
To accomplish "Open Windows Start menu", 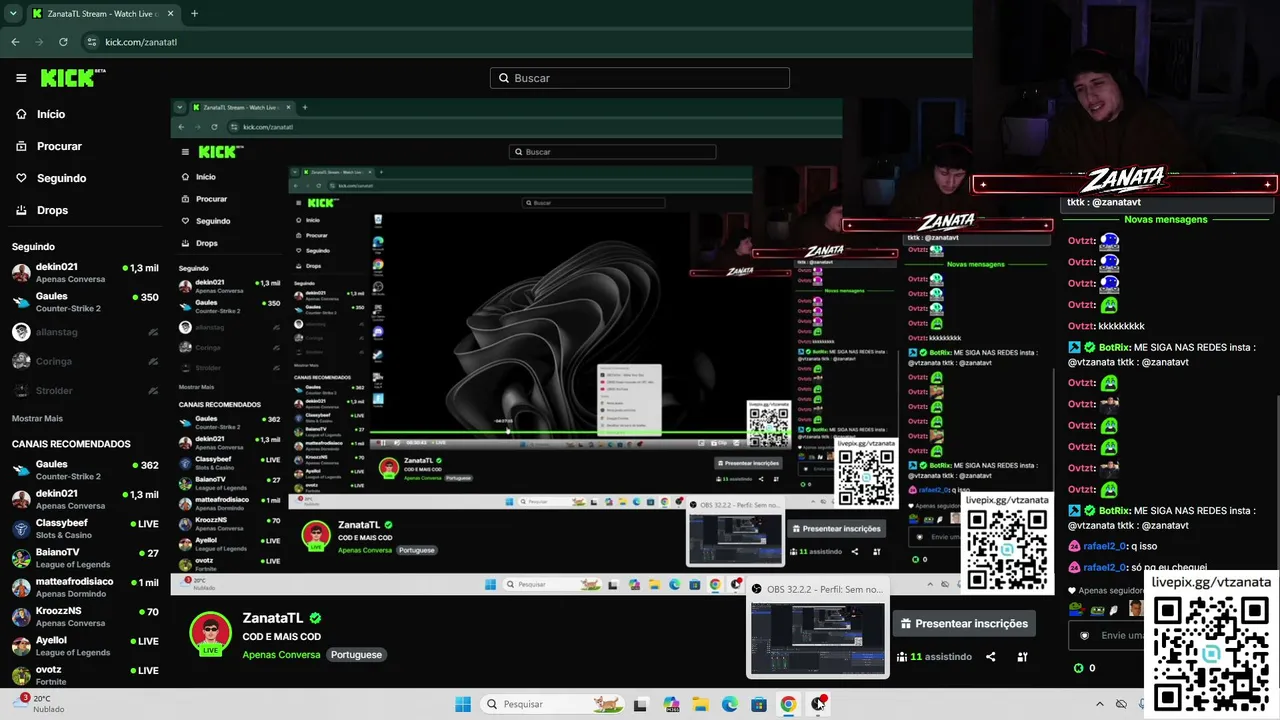I will [463, 704].
